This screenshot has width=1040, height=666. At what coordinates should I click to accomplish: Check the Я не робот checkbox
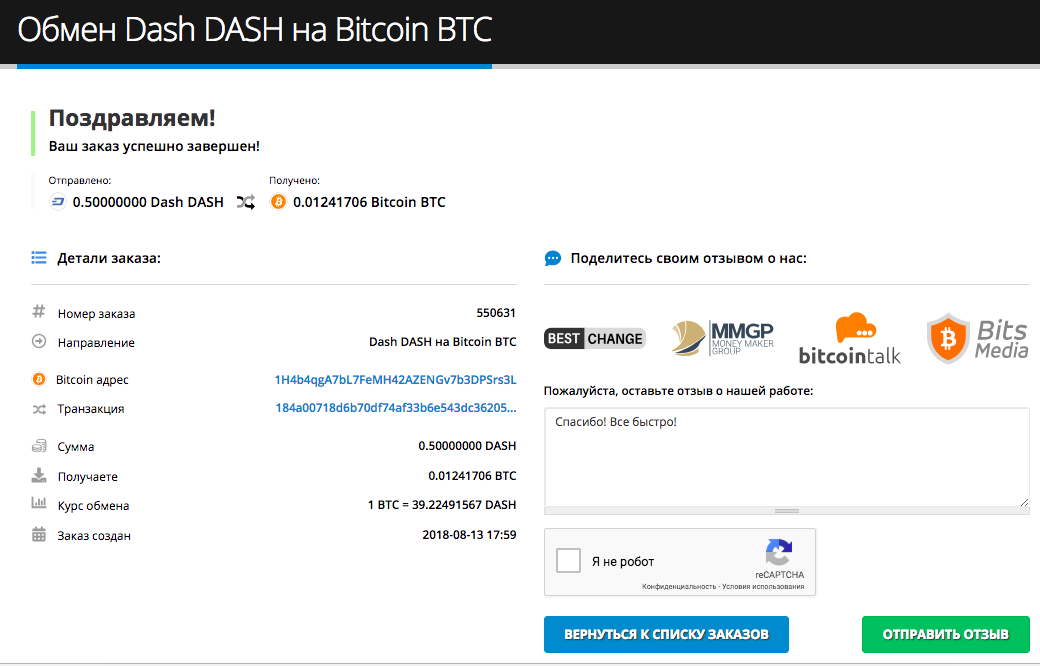click(568, 561)
